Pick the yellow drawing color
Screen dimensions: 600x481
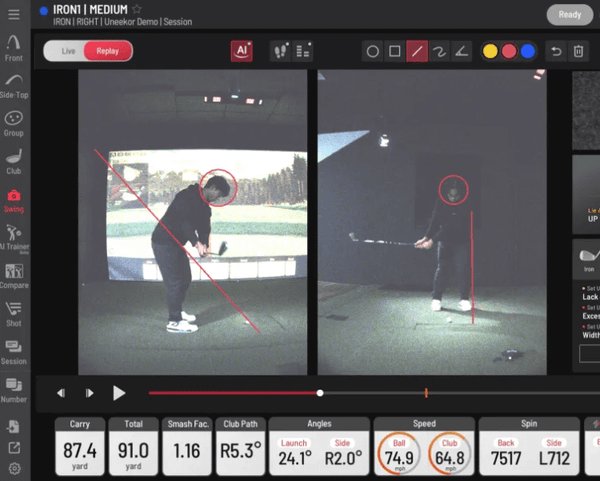(490, 51)
